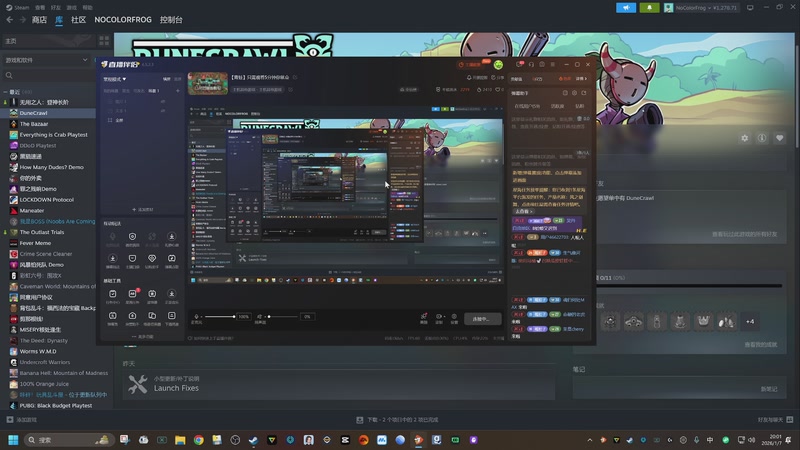
Task: Click the Steam Big Picture monitor icon
Action: point(749,8)
